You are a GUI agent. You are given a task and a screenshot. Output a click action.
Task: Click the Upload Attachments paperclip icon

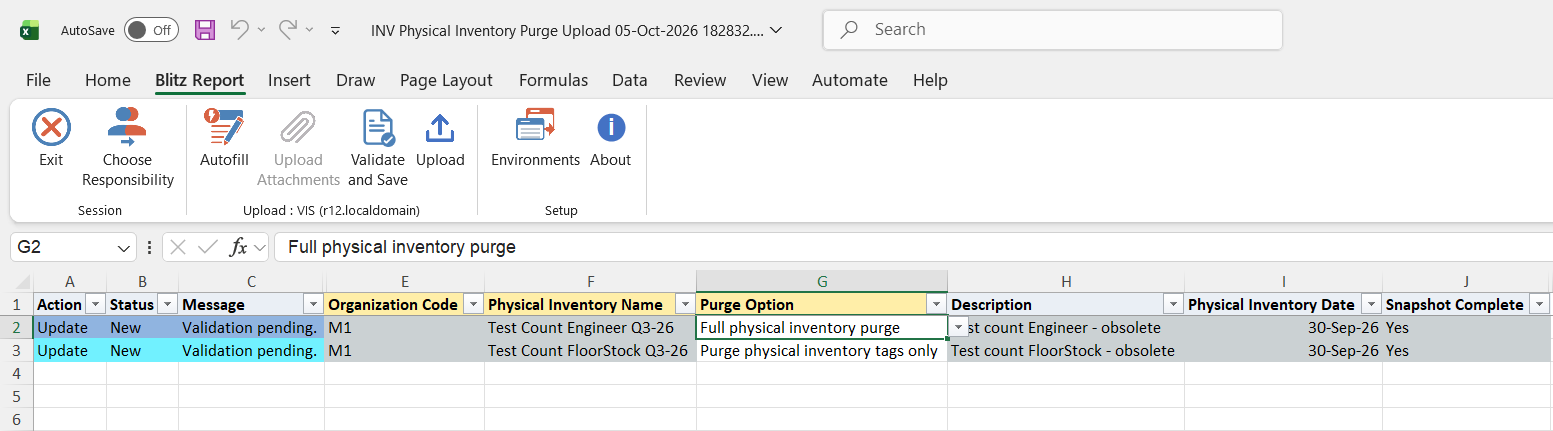click(x=298, y=129)
